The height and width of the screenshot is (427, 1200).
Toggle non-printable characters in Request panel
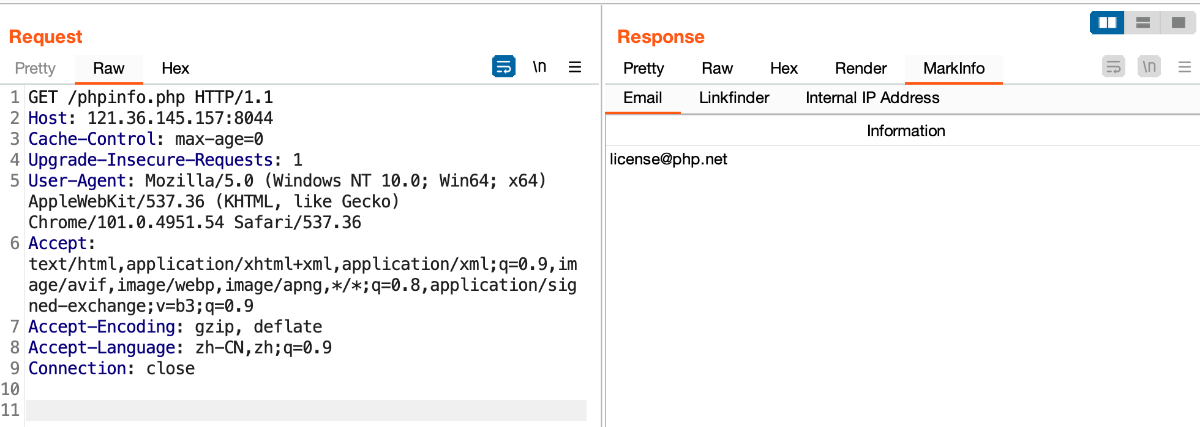540,67
